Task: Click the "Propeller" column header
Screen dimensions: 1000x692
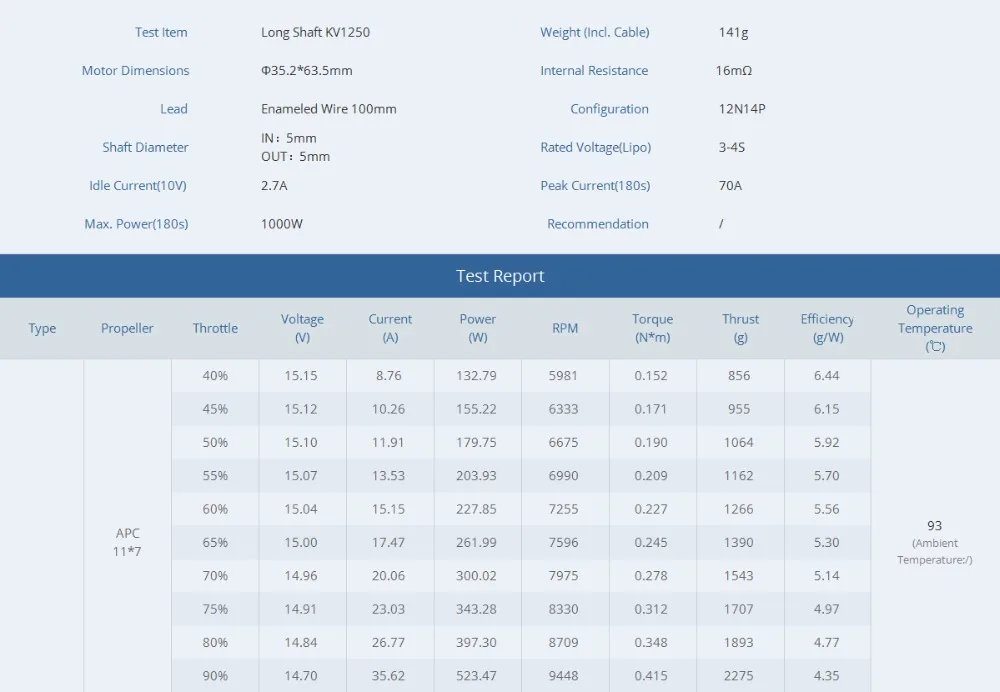Action: click(x=127, y=328)
